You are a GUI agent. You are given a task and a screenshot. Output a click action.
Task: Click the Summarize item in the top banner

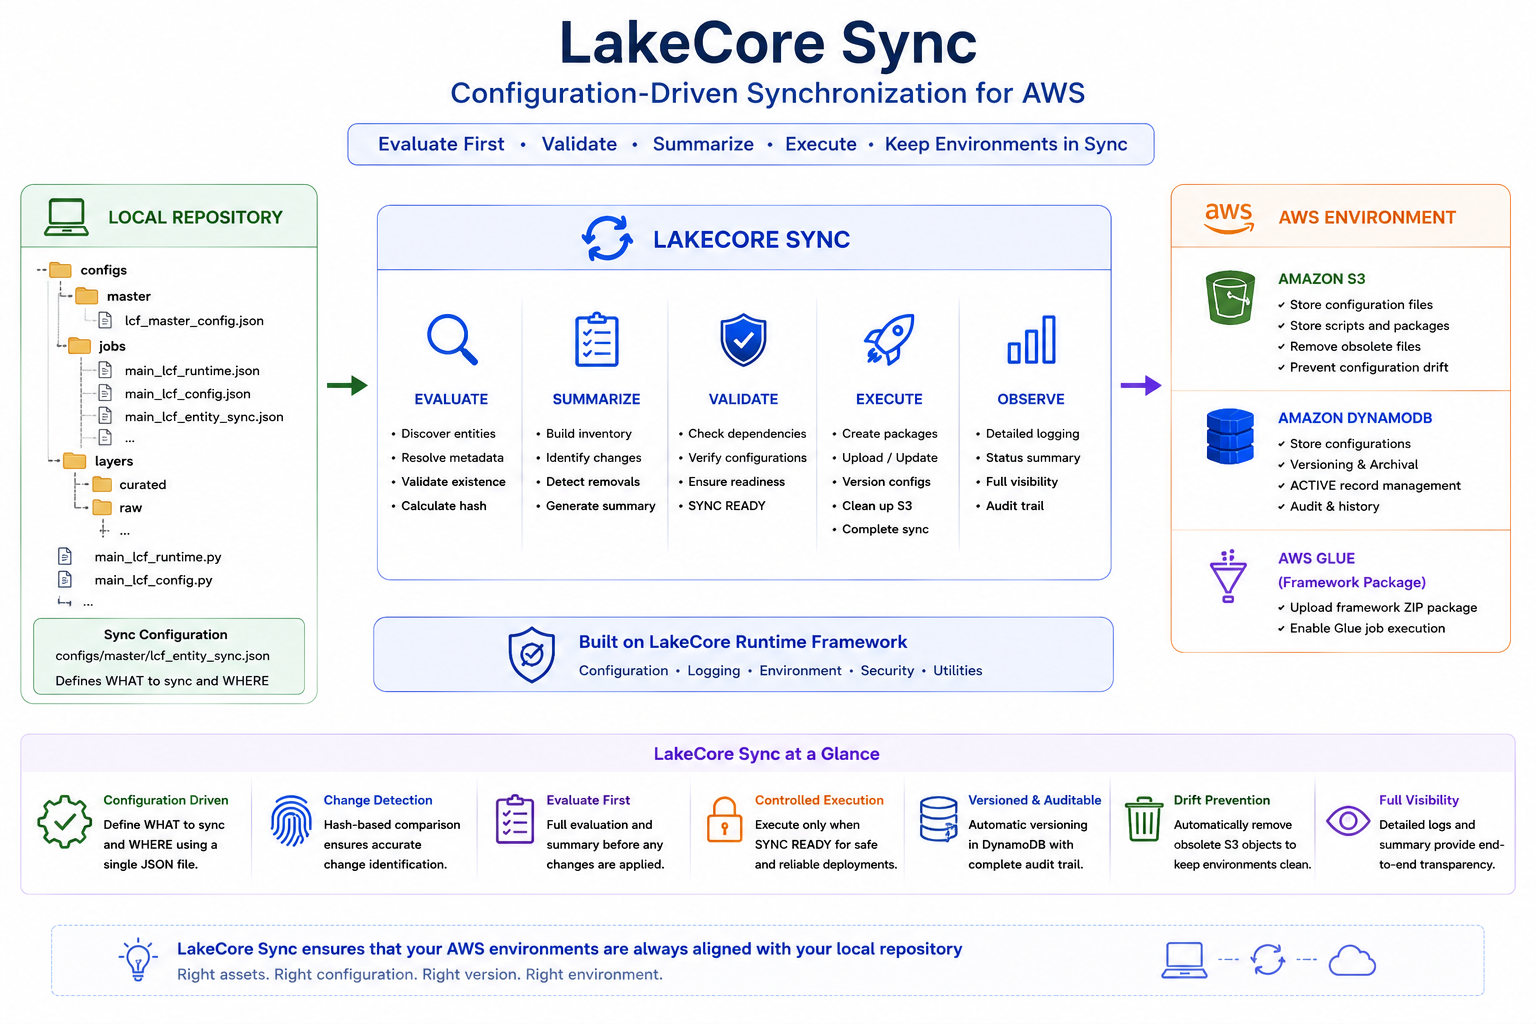point(703,144)
